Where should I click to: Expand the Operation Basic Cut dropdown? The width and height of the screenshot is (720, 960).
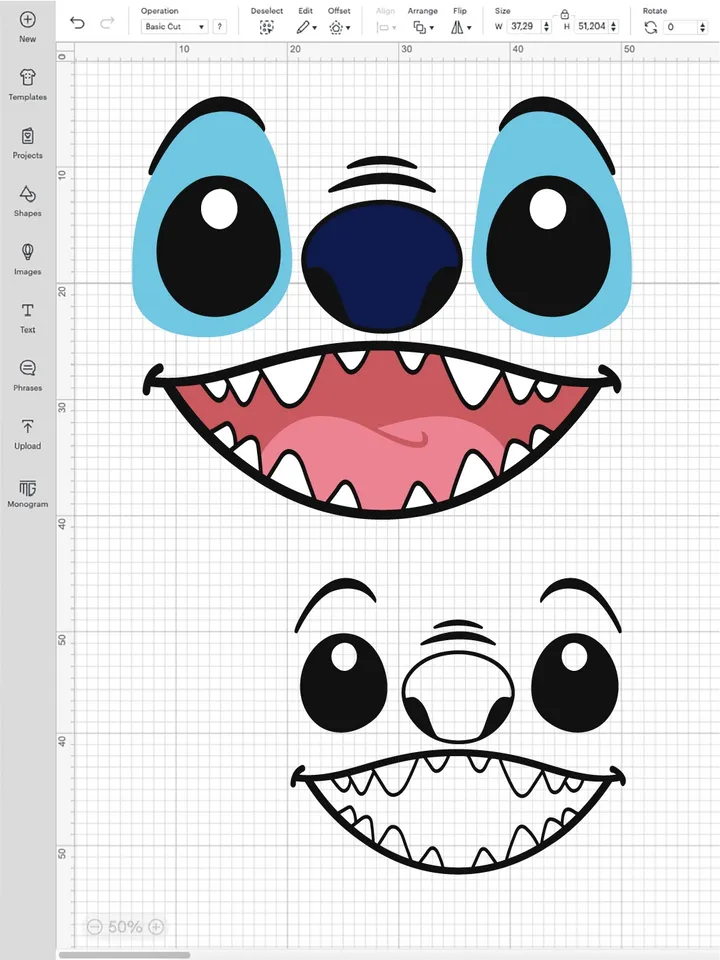coord(173,27)
